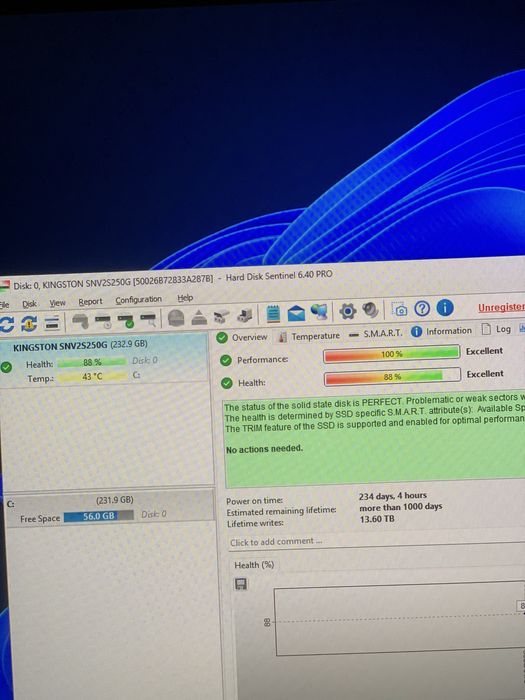Click the 'more than 1000 days' lifetime value

point(400,507)
